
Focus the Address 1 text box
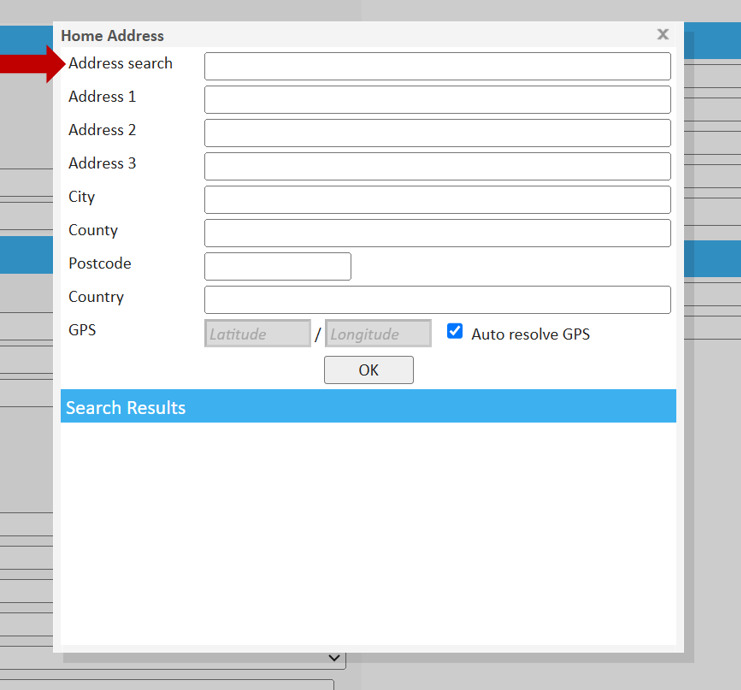click(x=437, y=99)
